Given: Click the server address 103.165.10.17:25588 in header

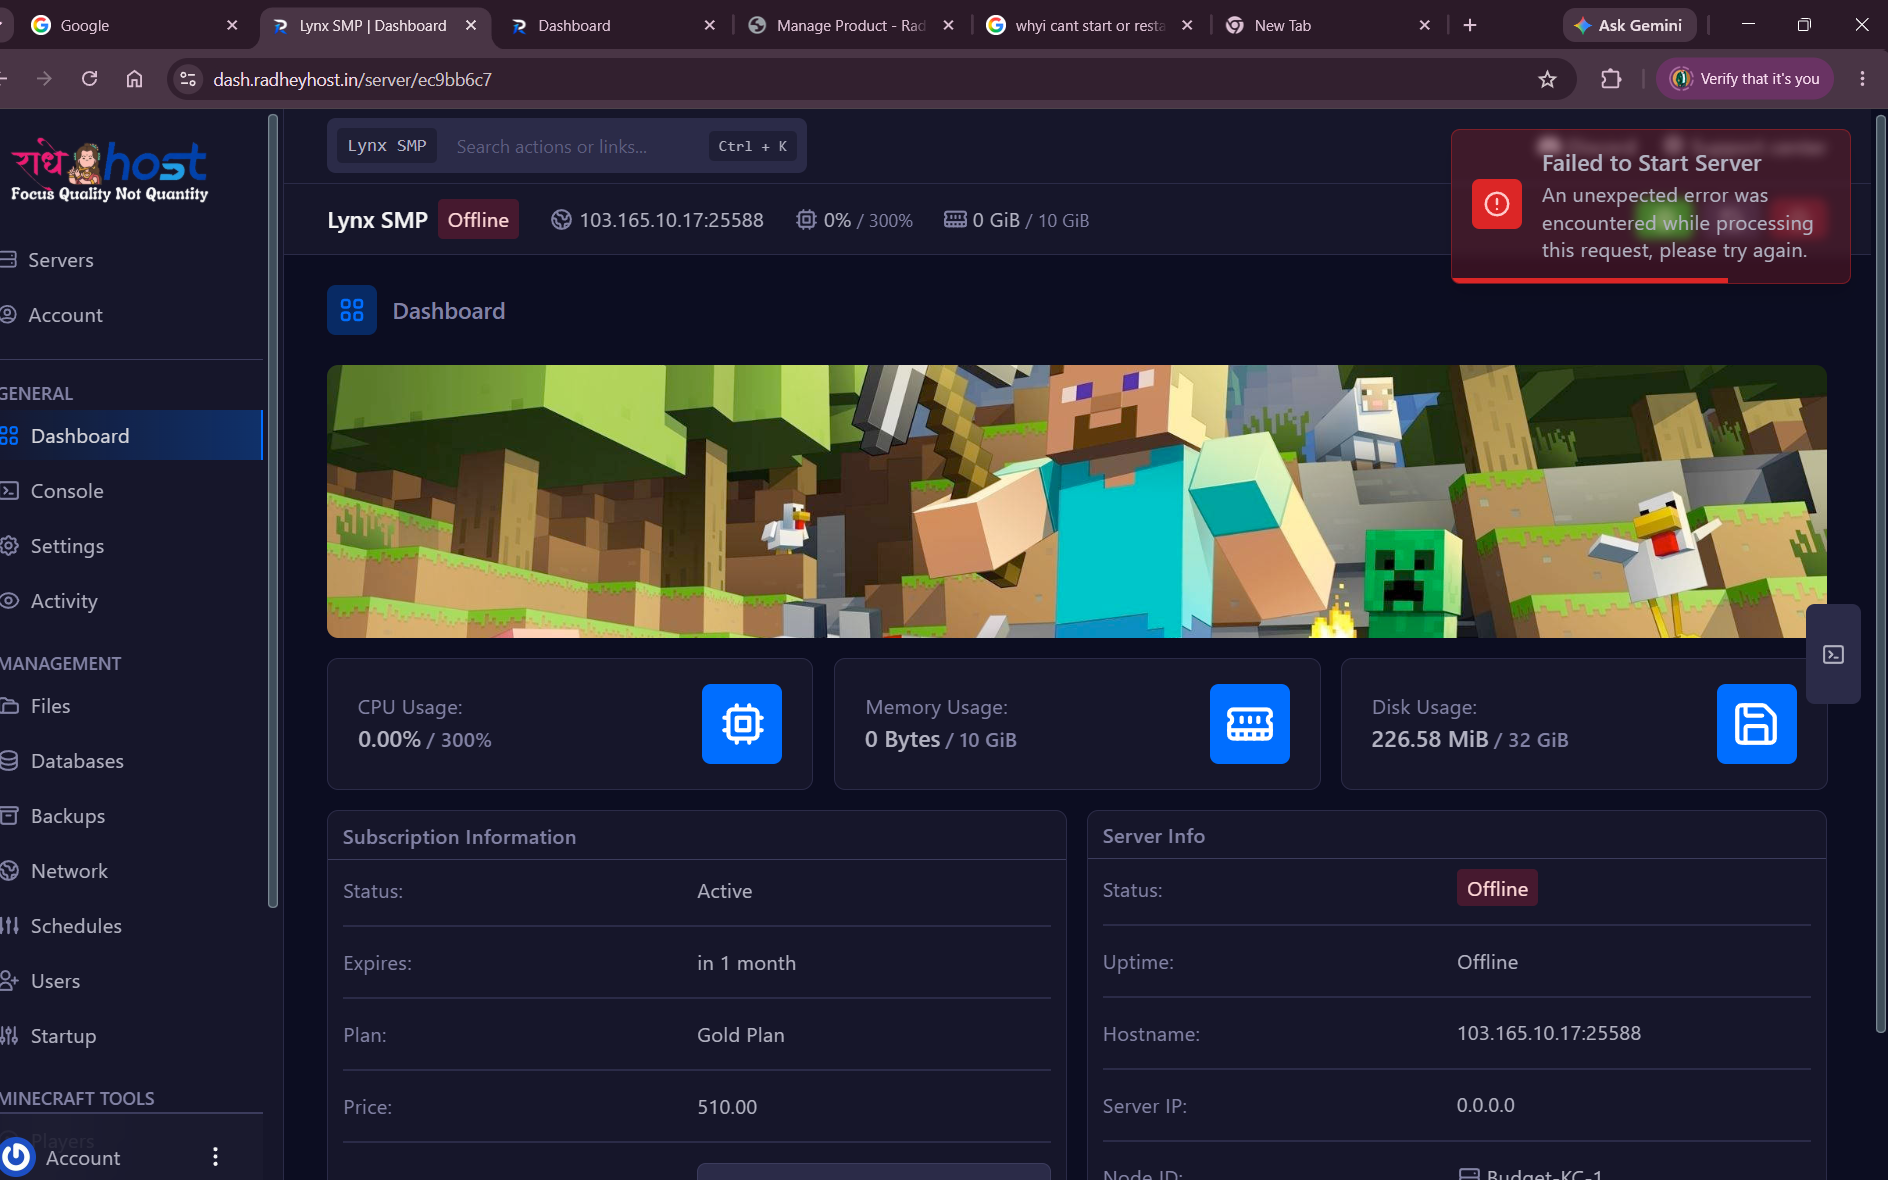Looking at the screenshot, I should point(671,220).
